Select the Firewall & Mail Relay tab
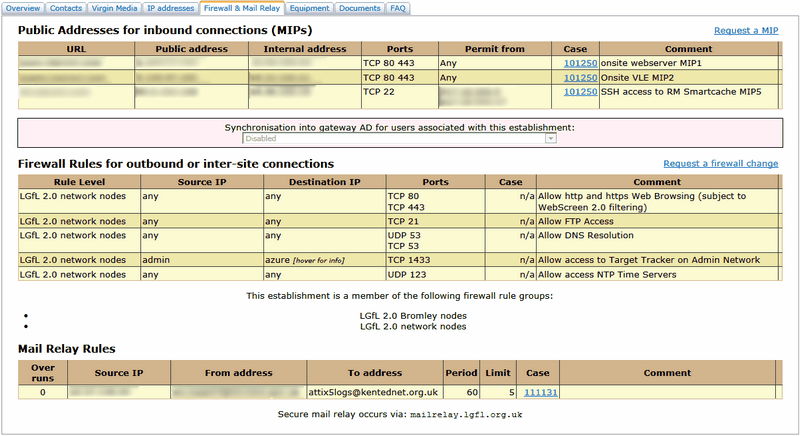This screenshot has height=436, width=800. click(242, 8)
